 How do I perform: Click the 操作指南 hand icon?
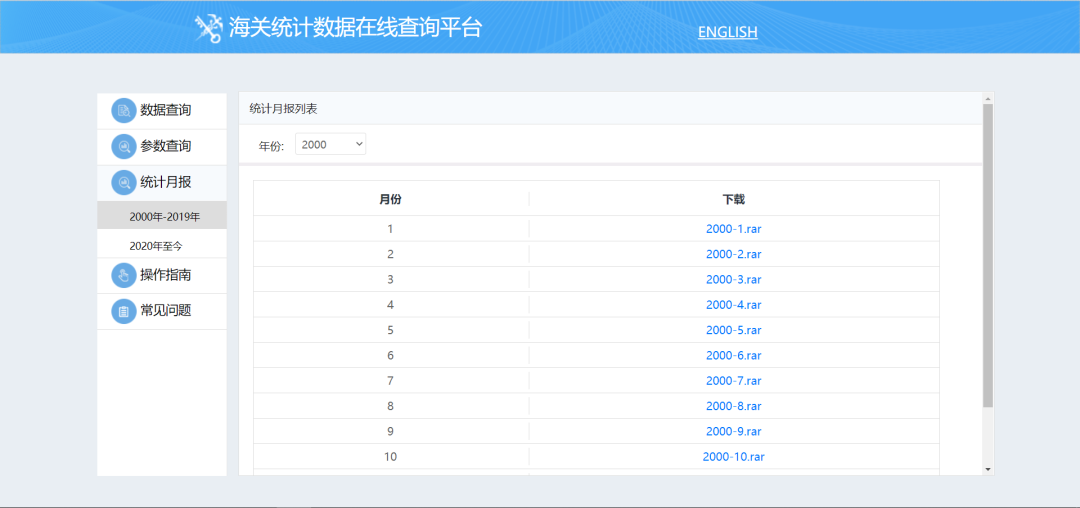(124, 275)
